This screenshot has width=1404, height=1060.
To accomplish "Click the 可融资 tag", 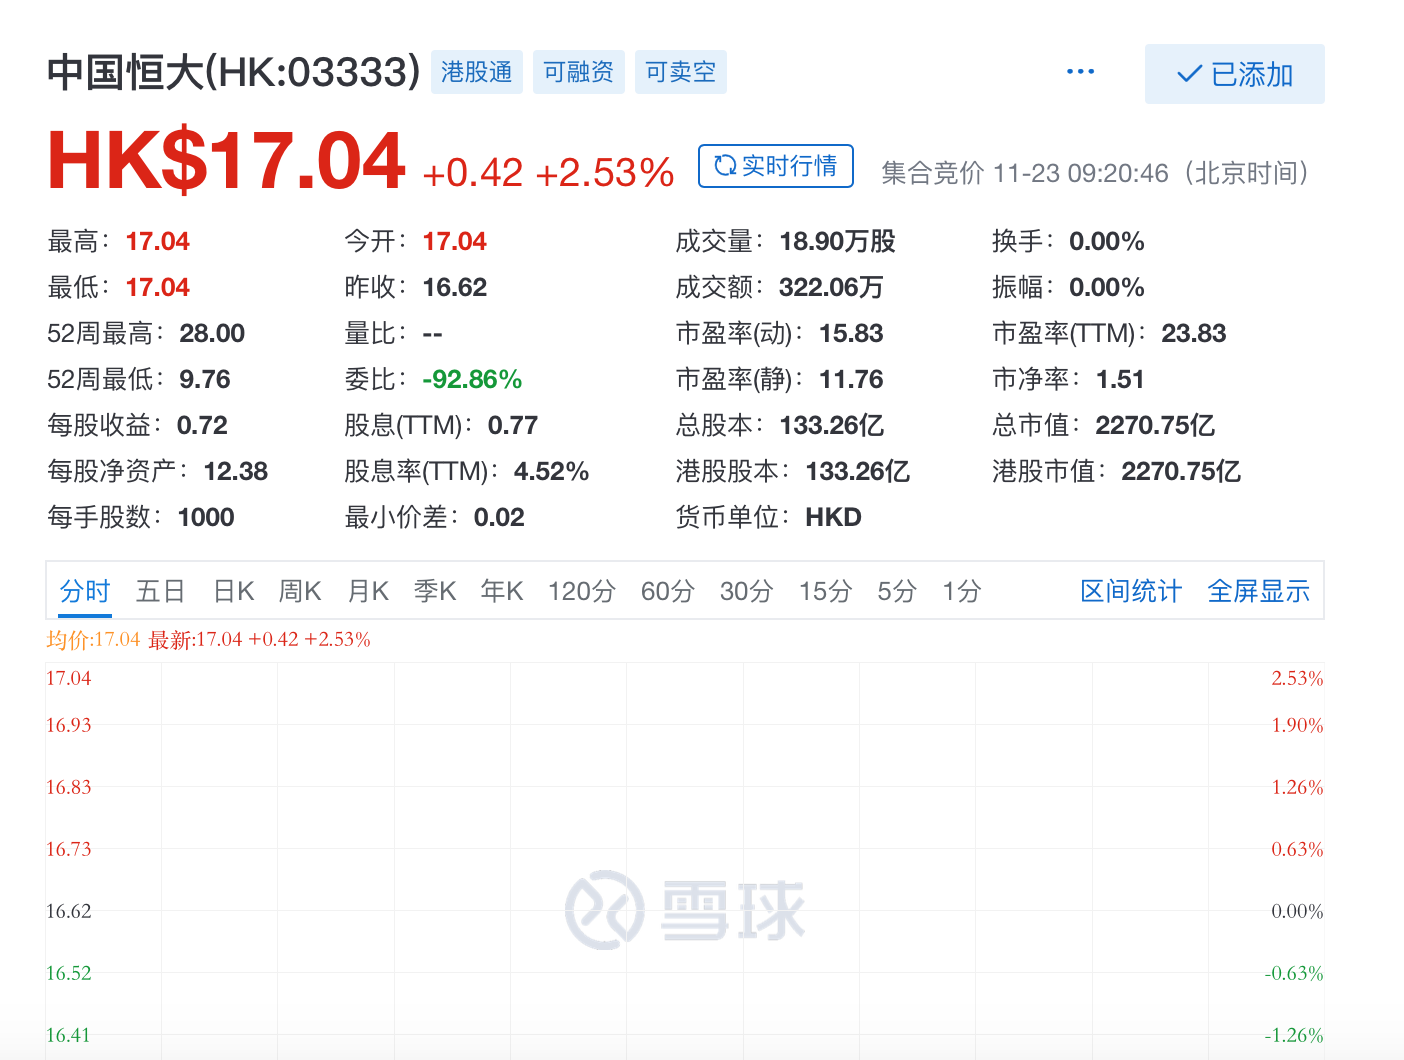I will [x=579, y=72].
